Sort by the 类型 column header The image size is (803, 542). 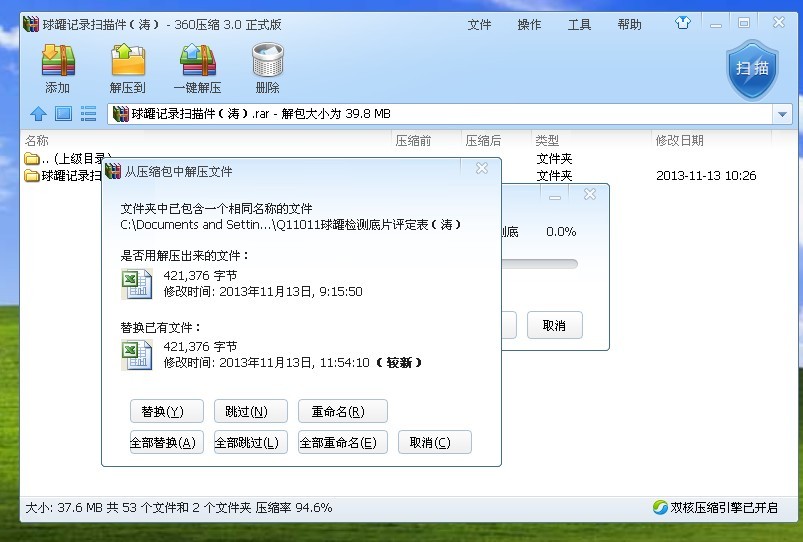547,140
